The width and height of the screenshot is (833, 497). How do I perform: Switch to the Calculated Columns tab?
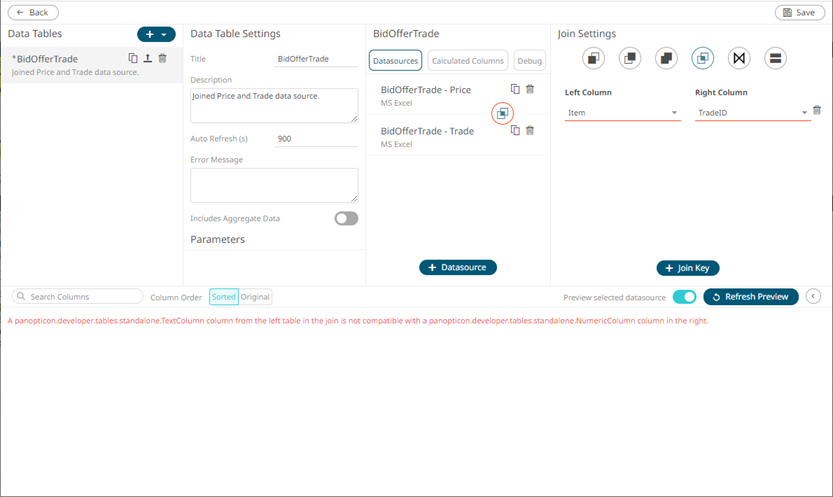click(x=468, y=61)
